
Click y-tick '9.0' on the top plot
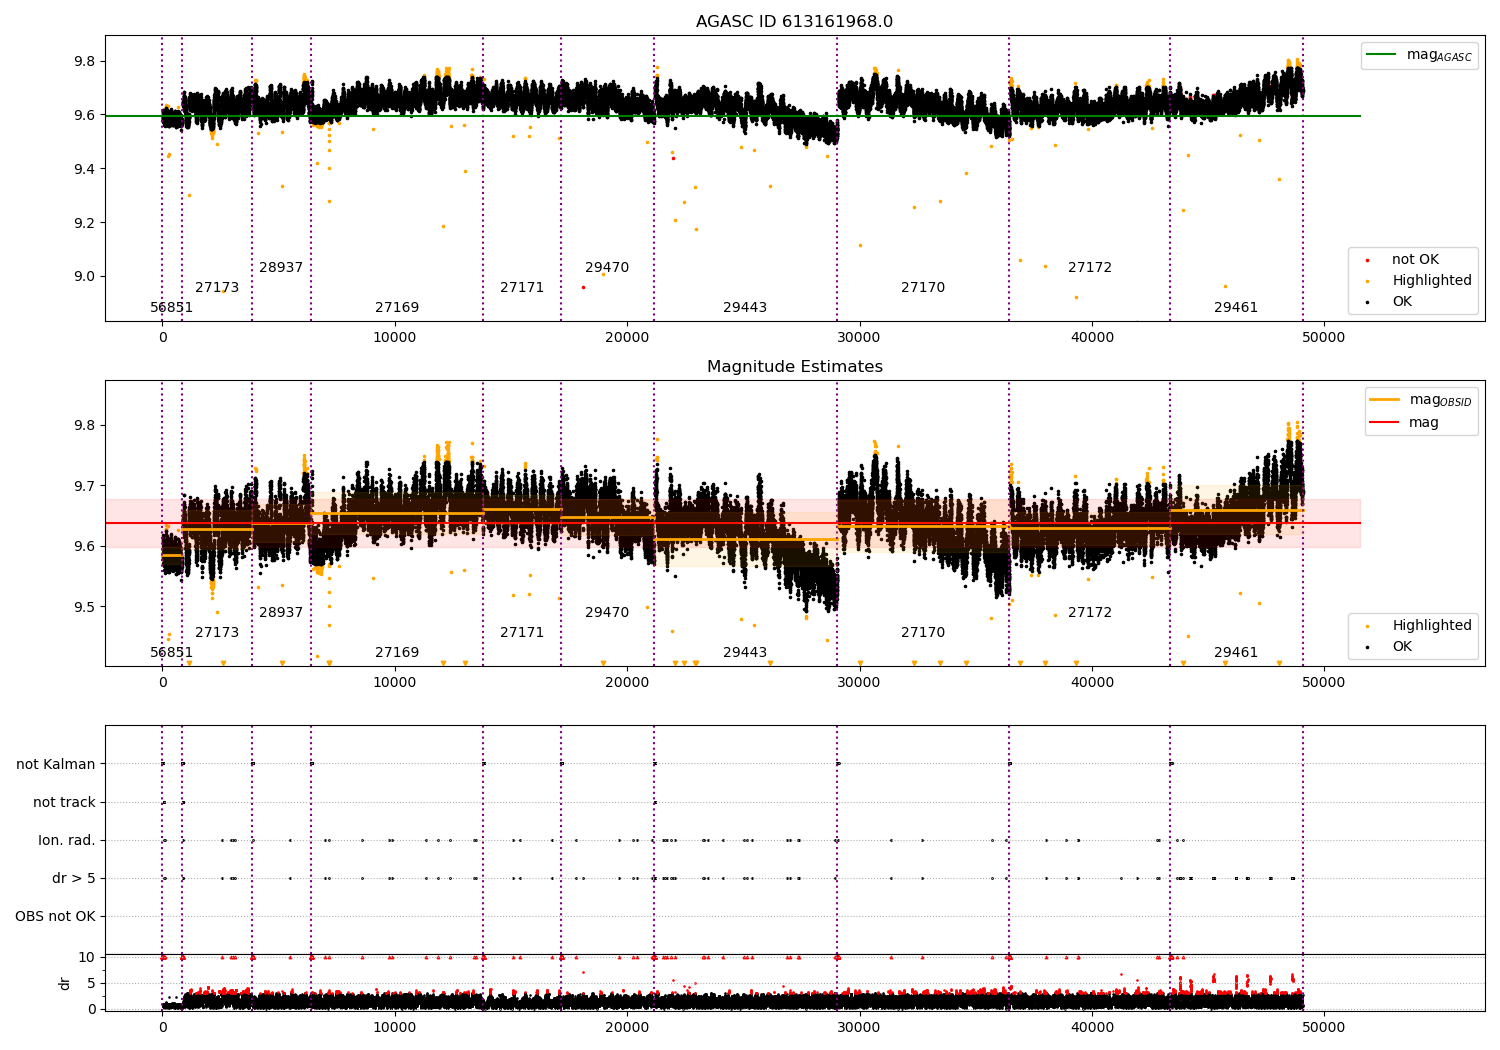[86, 277]
